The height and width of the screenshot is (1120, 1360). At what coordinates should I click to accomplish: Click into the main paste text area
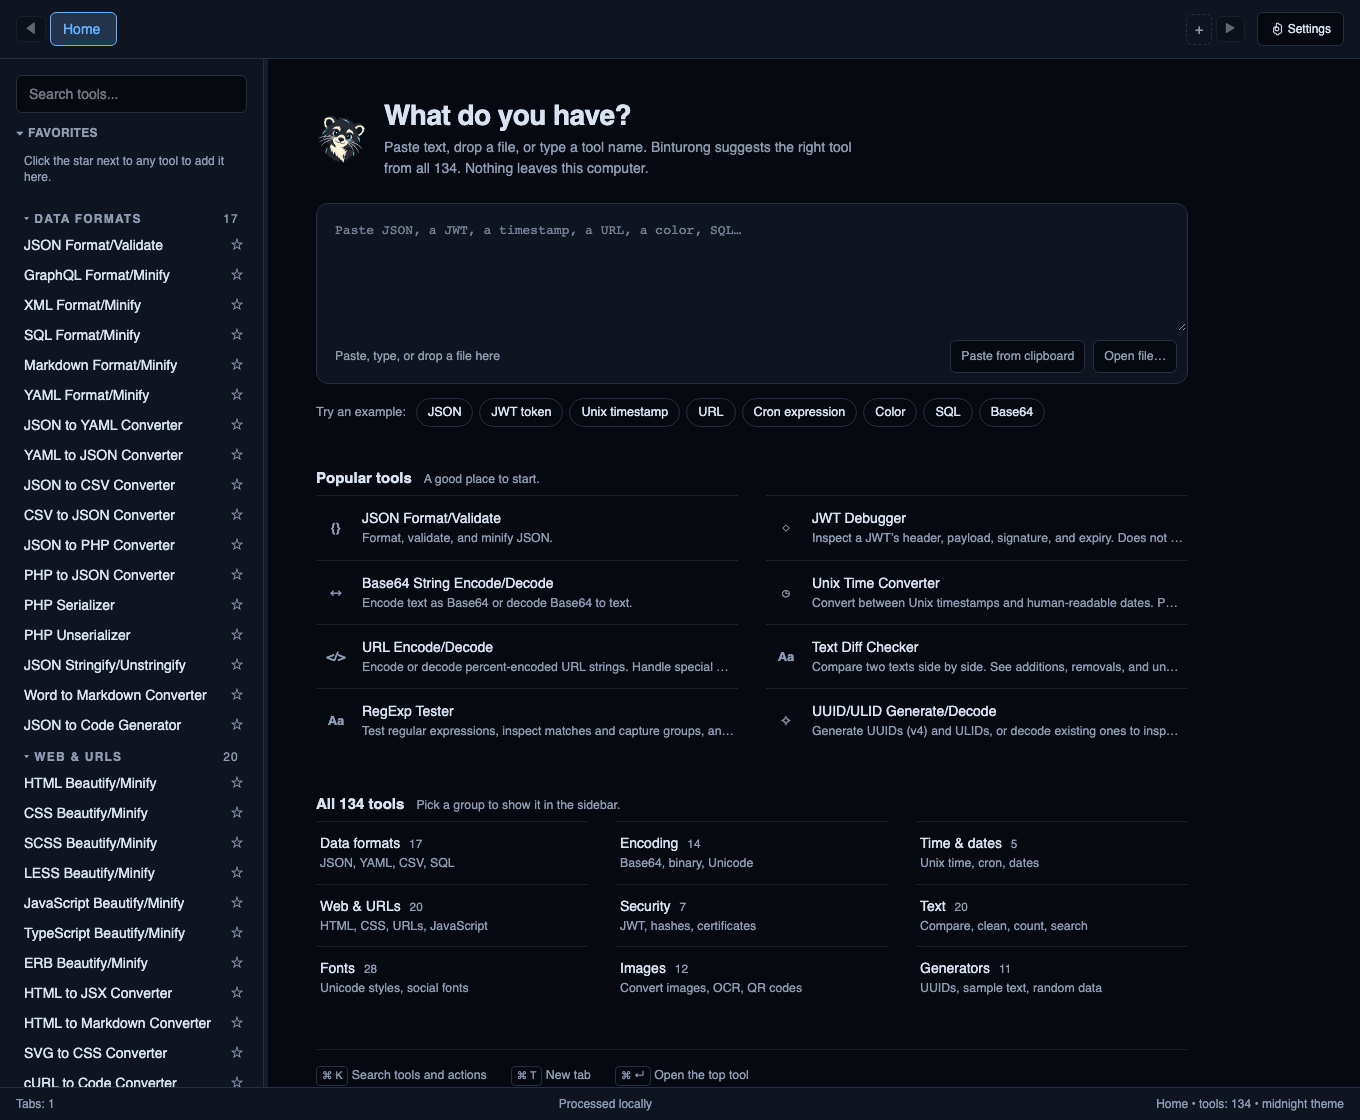[x=752, y=270]
